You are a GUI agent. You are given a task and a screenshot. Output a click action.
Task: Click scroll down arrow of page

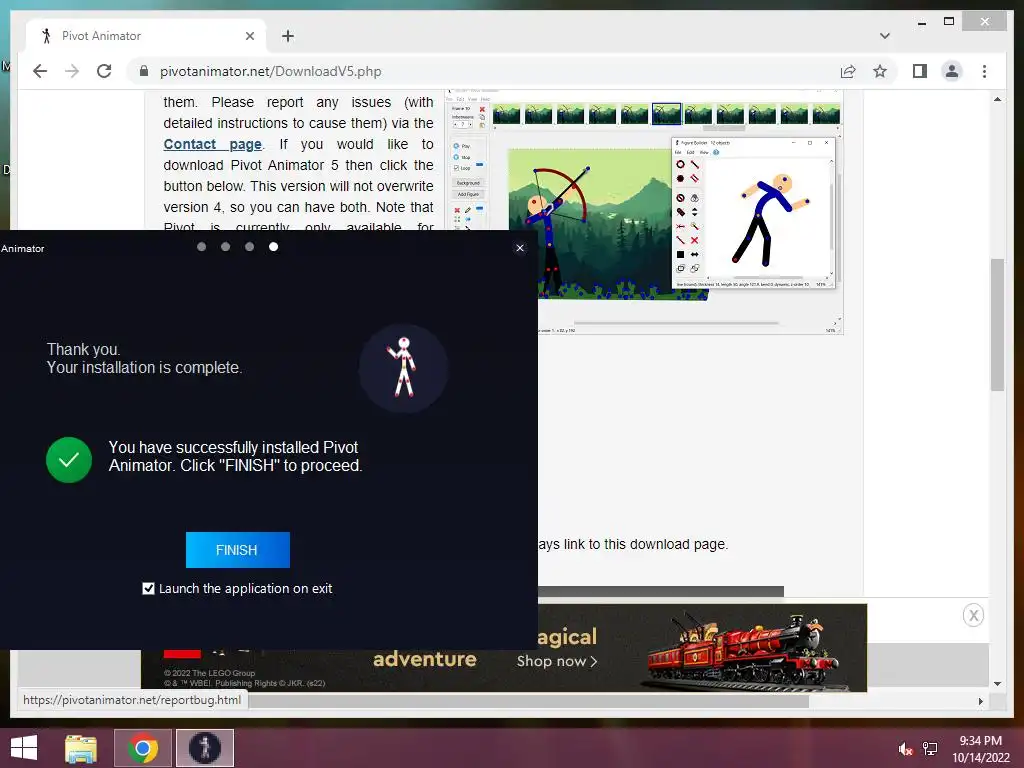click(997, 684)
